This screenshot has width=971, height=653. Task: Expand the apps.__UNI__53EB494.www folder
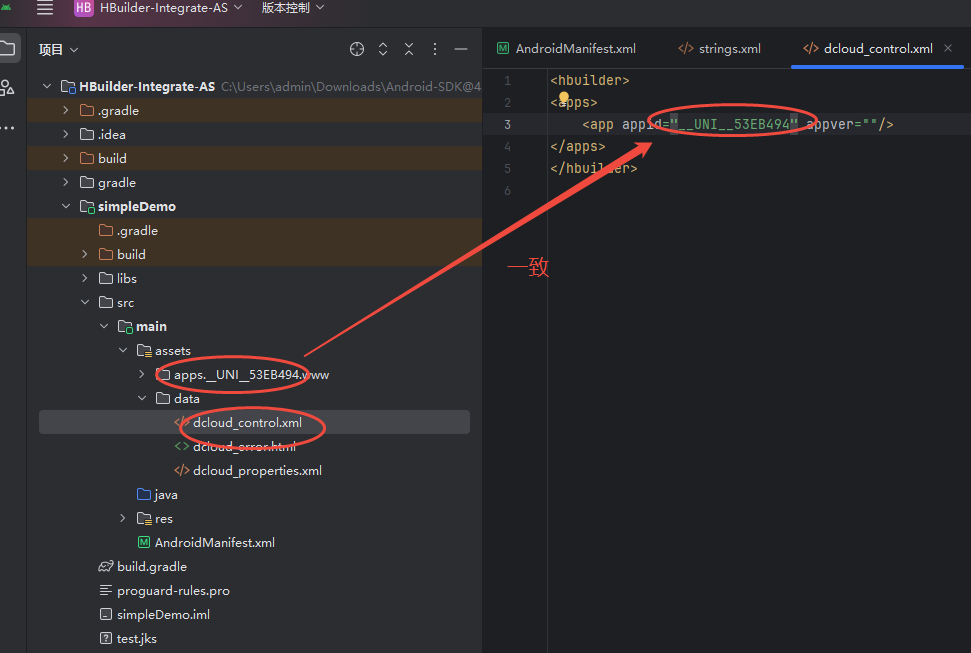pyautogui.click(x=142, y=374)
